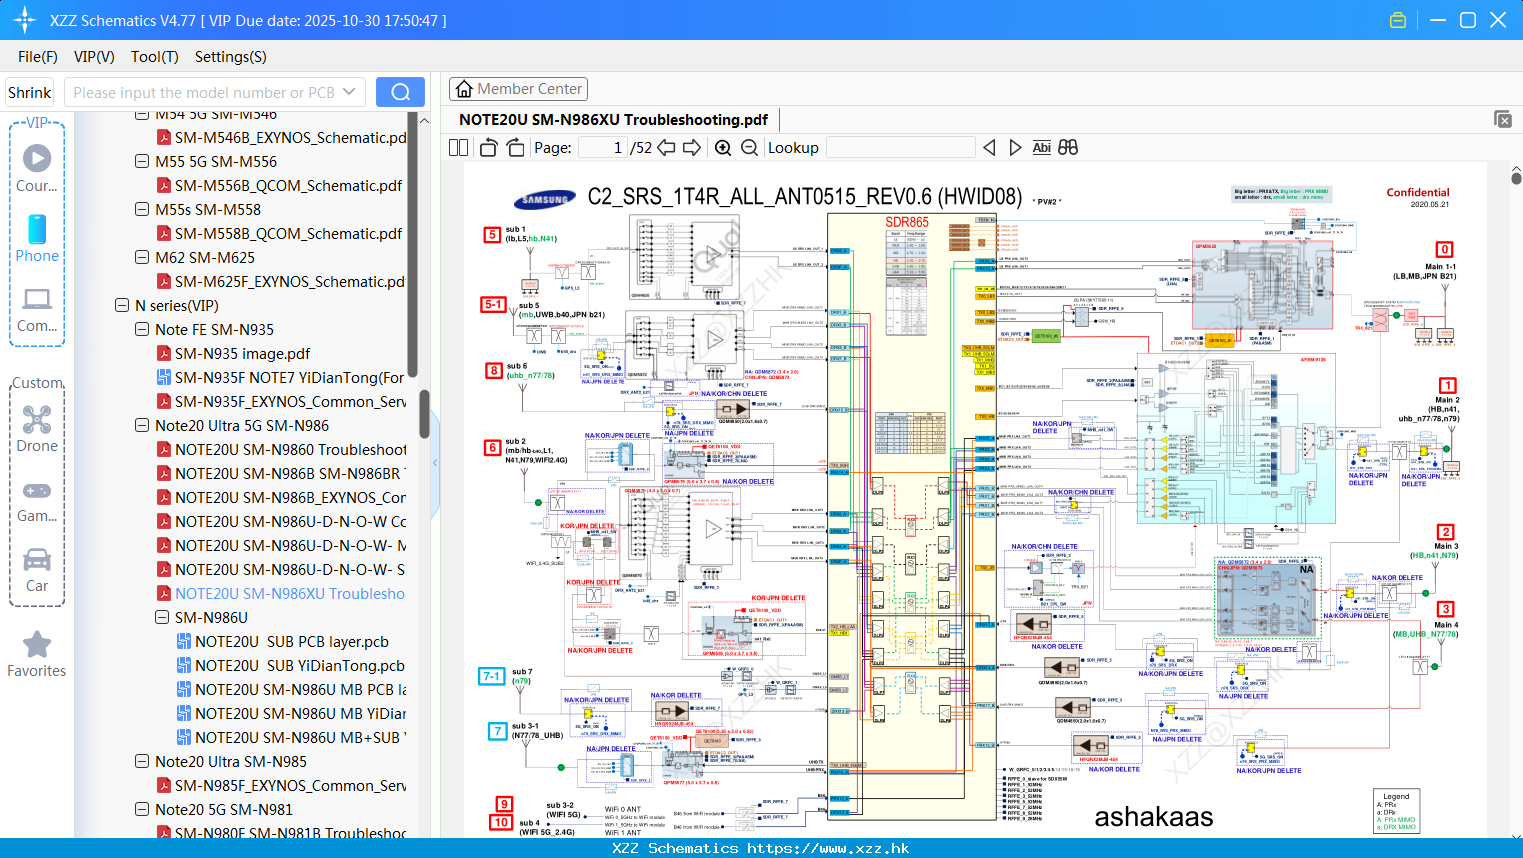Open the File(F) menu
The image size is (1523, 858).
(x=38, y=57)
